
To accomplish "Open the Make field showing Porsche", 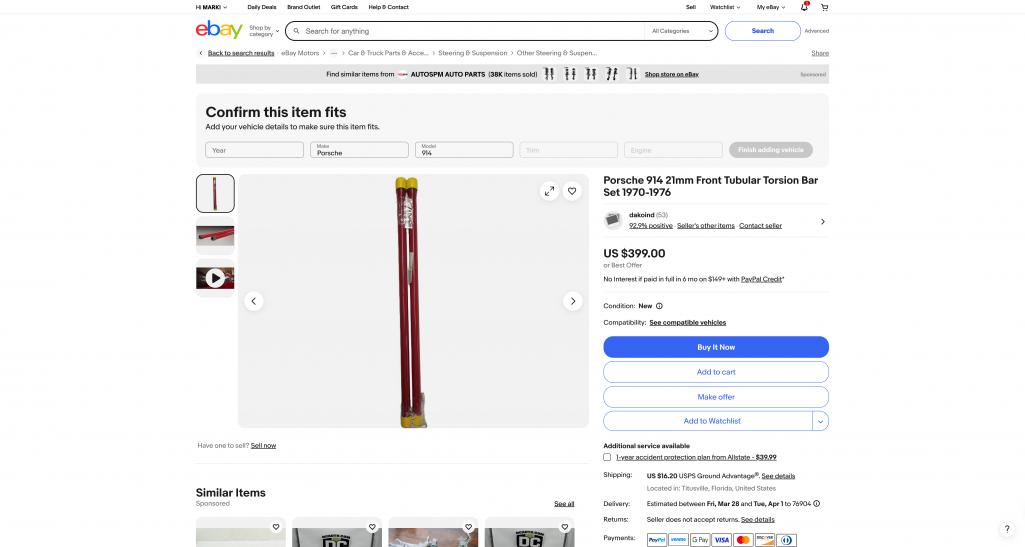I will tap(360, 150).
